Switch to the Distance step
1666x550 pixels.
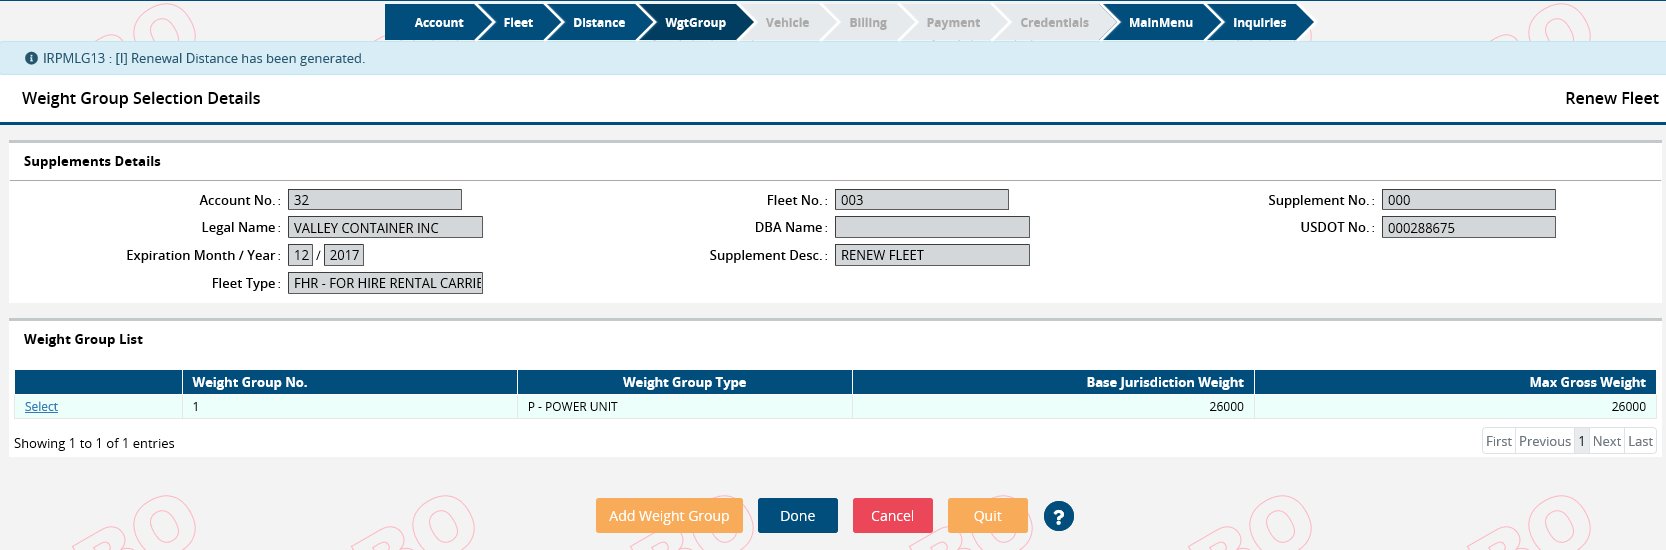[x=598, y=22]
